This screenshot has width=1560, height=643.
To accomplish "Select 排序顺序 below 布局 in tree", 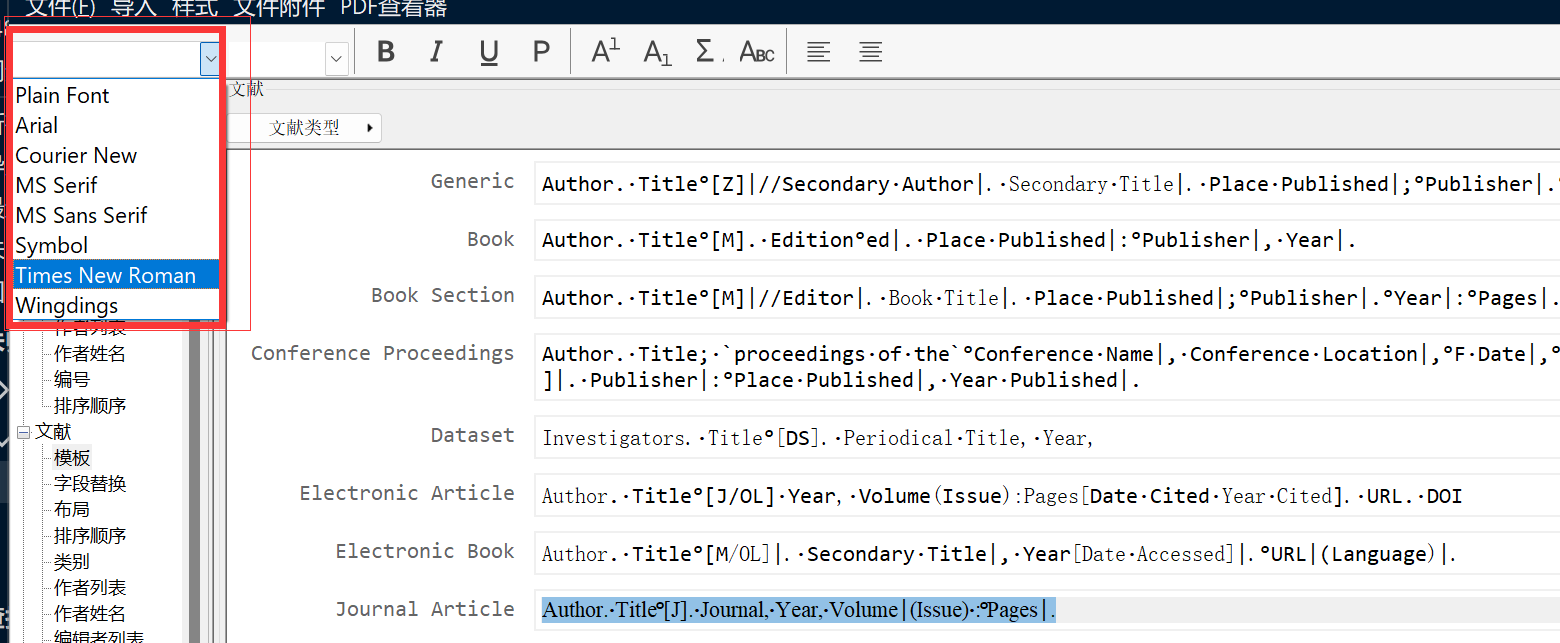I will coord(90,536).
